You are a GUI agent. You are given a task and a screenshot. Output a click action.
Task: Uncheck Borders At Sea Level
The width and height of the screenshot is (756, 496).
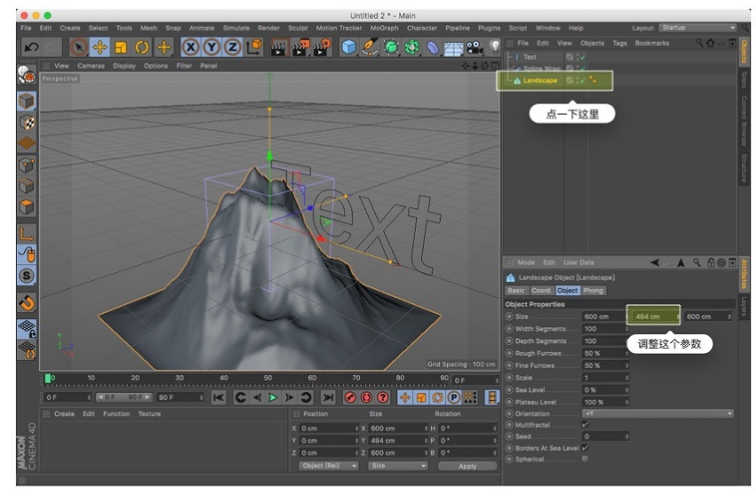[x=585, y=448]
